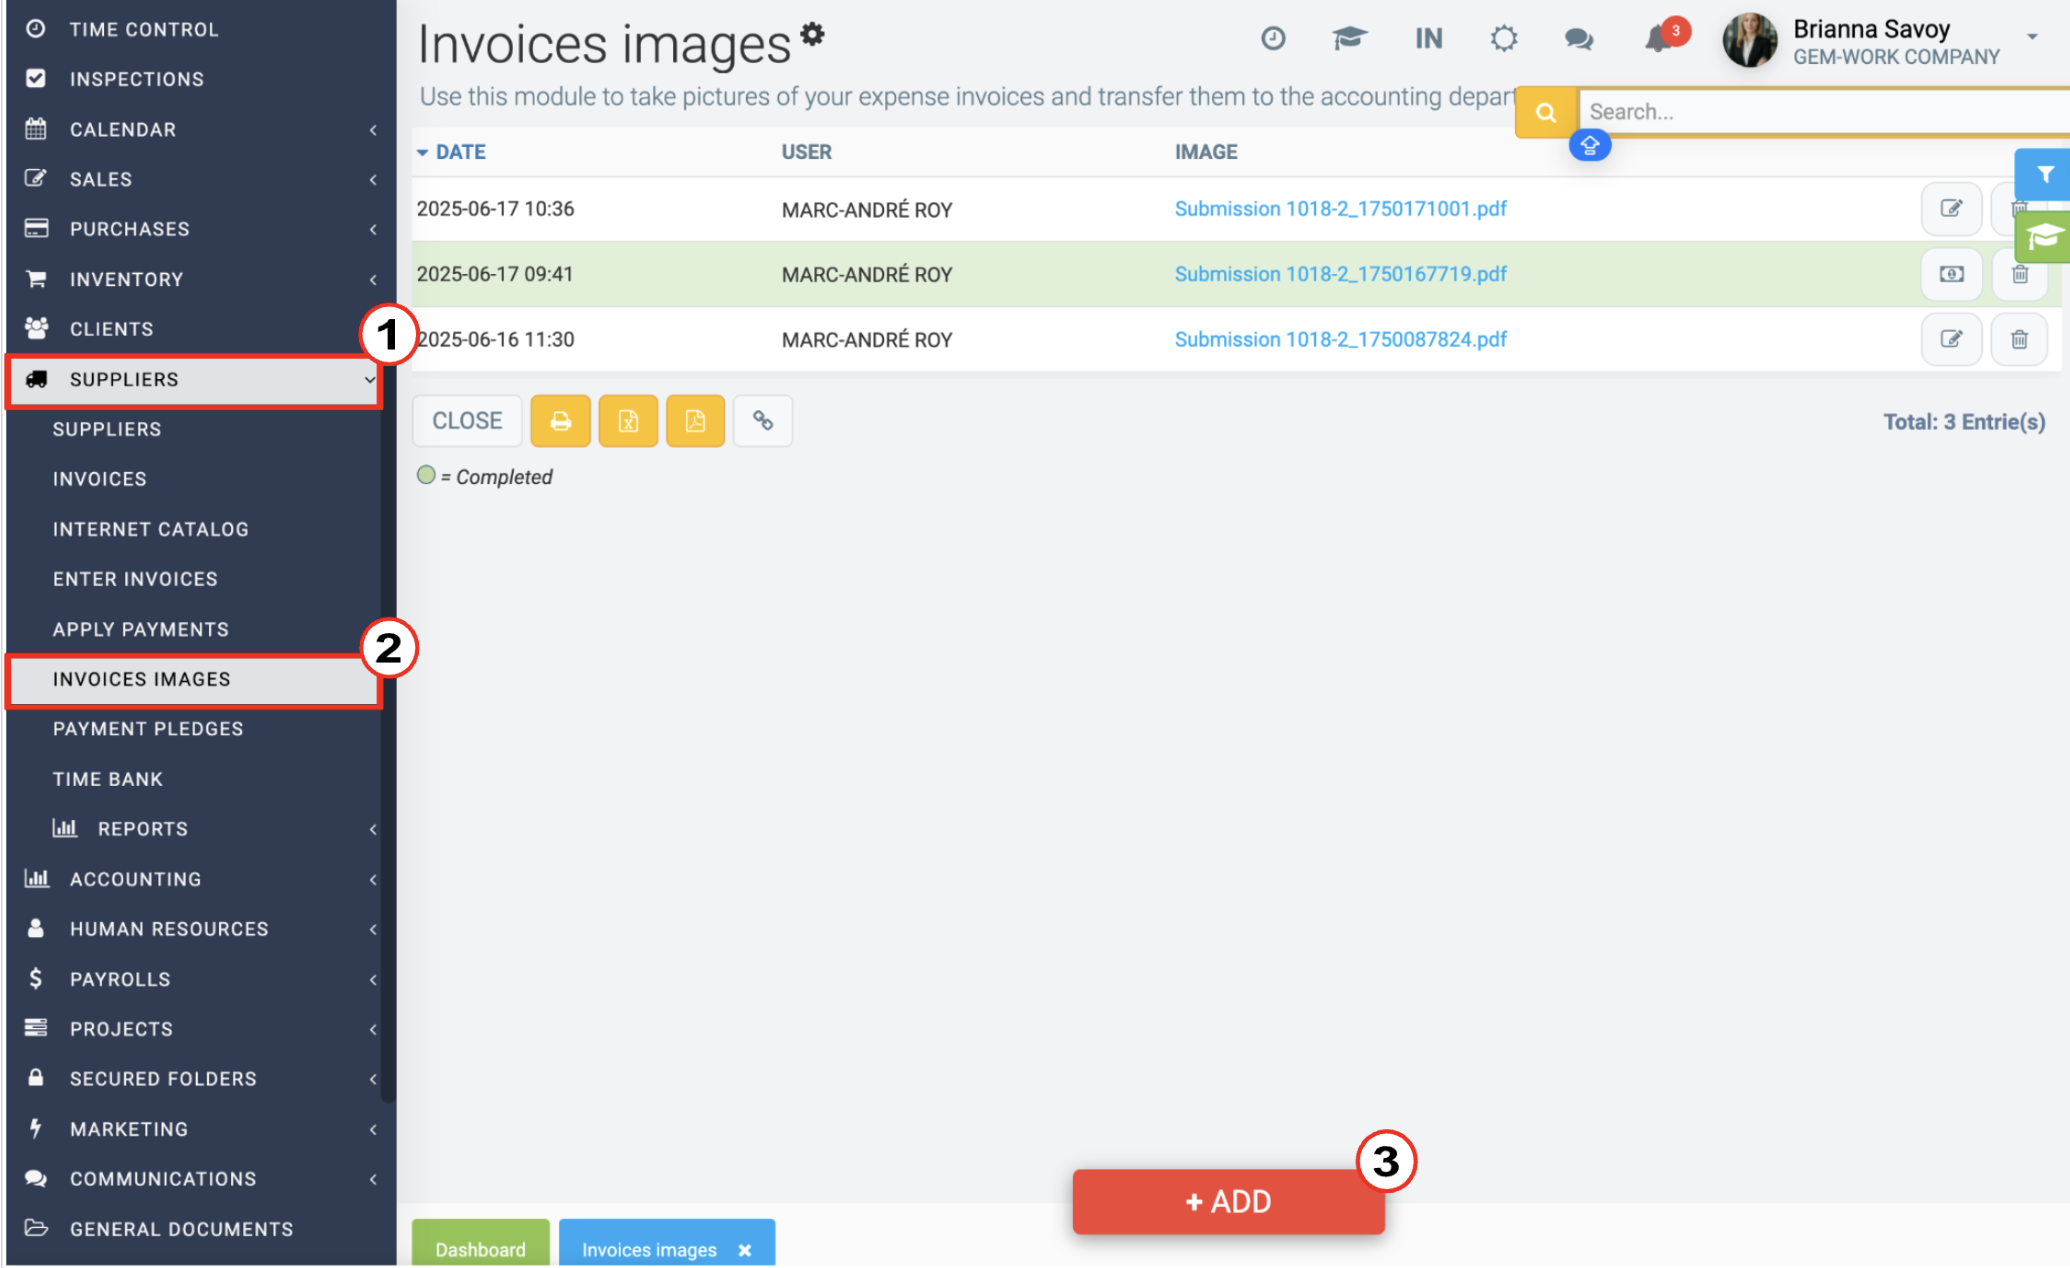Open Submission 1018-2_1750167719.pdf link

1340,274
